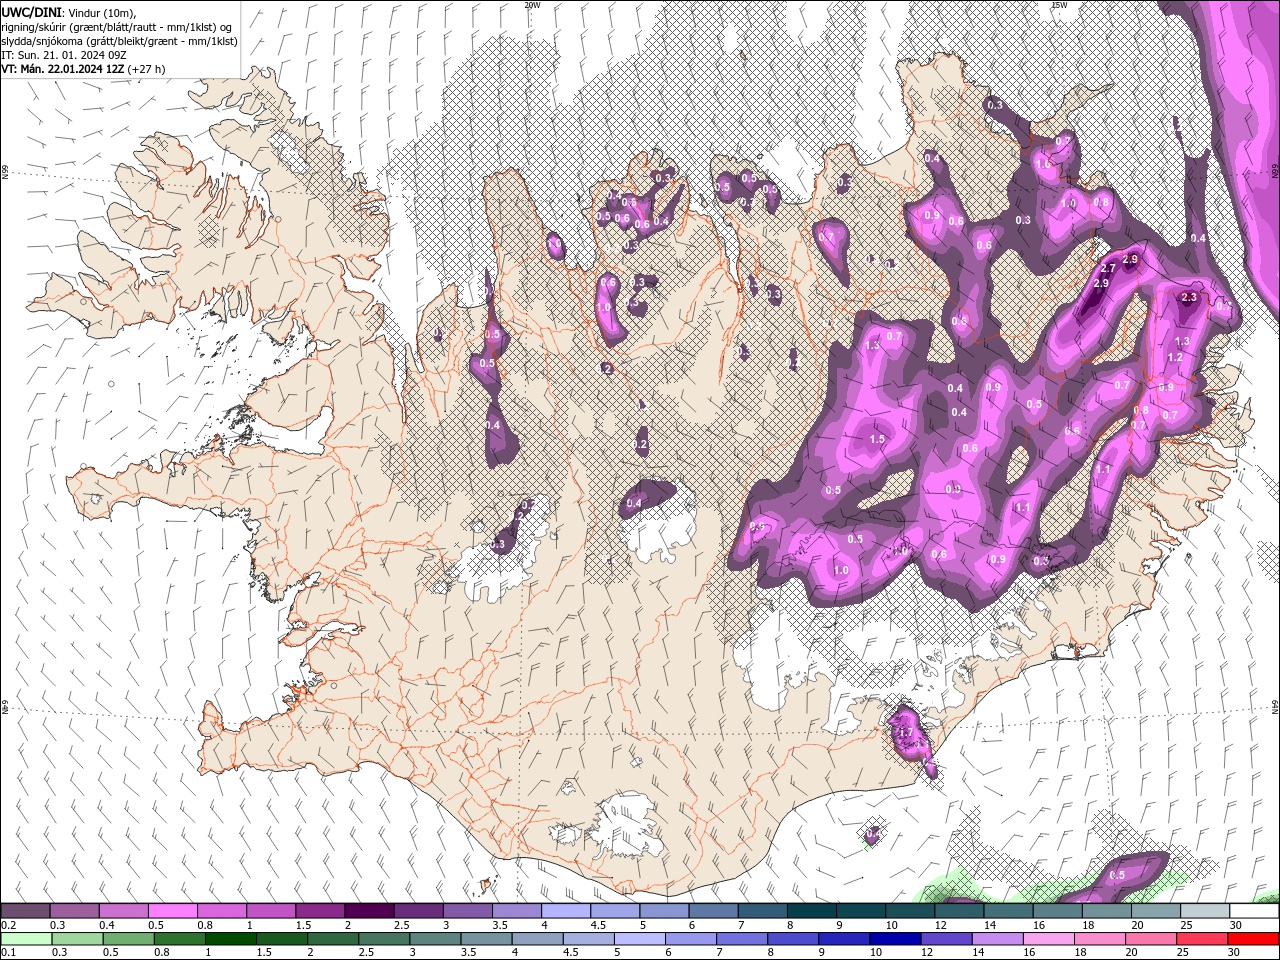Pick upper scale swatch between 18 and 20
The image size is (1280, 960).
[1106, 911]
